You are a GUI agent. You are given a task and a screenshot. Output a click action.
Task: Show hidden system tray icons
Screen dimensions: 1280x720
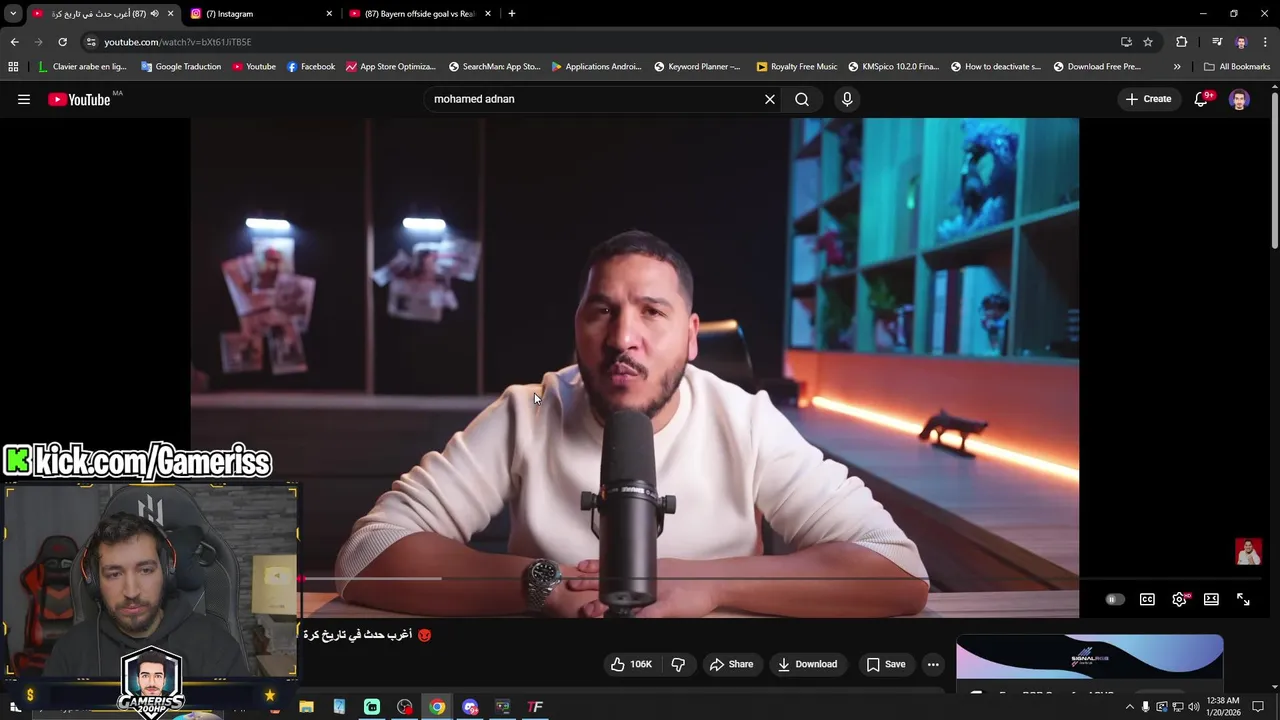[x=1130, y=707]
